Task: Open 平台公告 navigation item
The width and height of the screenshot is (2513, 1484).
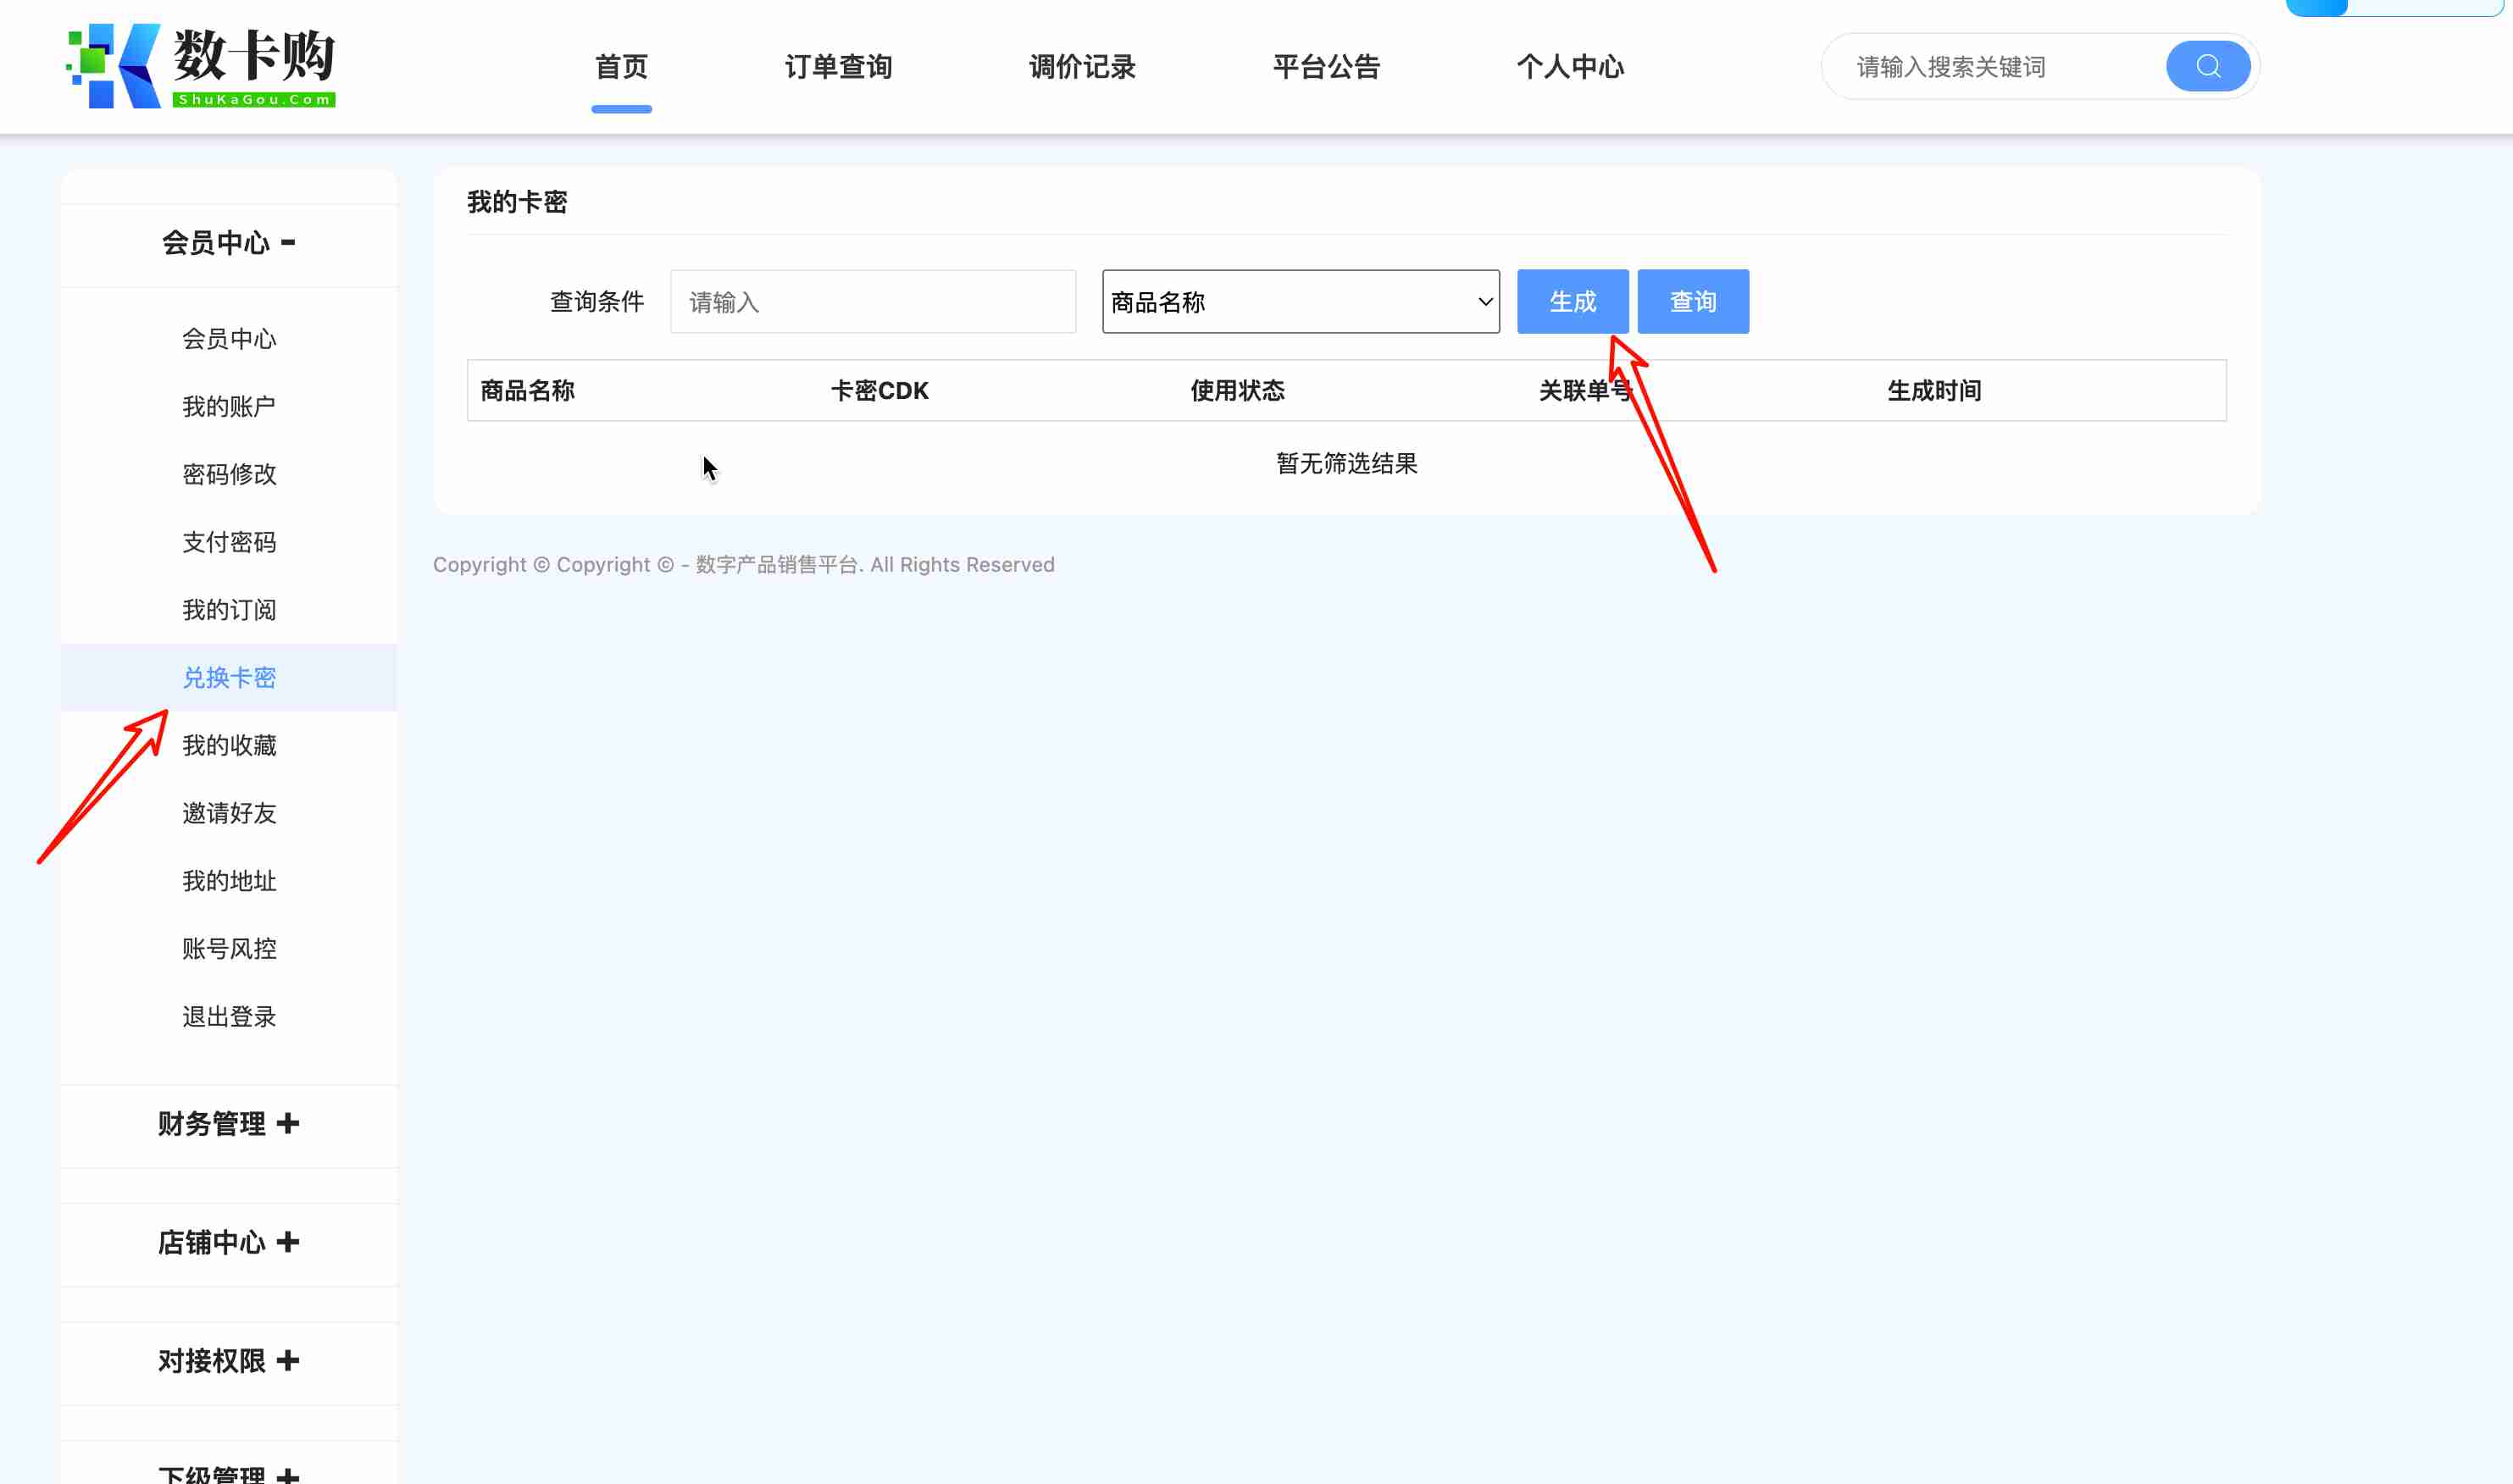Action: pyautogui.click(x=1326, y=67)
